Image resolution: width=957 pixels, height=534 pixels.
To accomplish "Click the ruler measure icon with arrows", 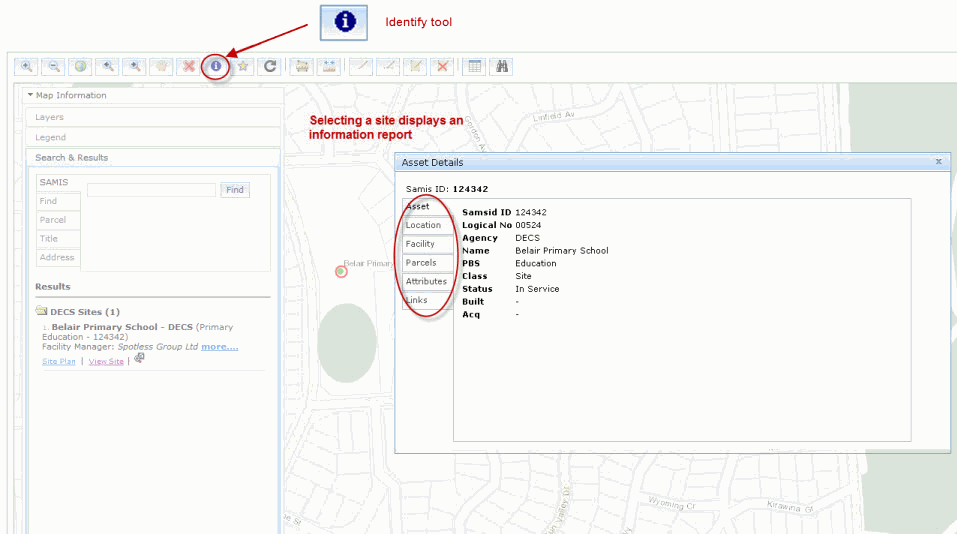I will pyautogui.click(x=329, y=66).
